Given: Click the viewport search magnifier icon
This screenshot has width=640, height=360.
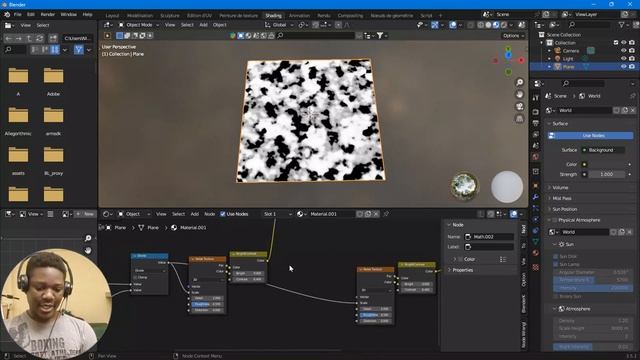Looking at the screenshot, I should tap(280, 36).
